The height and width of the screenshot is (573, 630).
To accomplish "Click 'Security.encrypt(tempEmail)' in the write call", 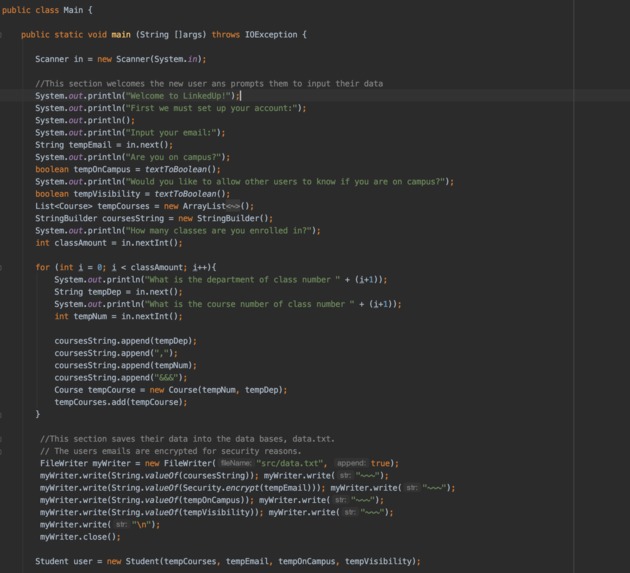I will coord(249,488).
